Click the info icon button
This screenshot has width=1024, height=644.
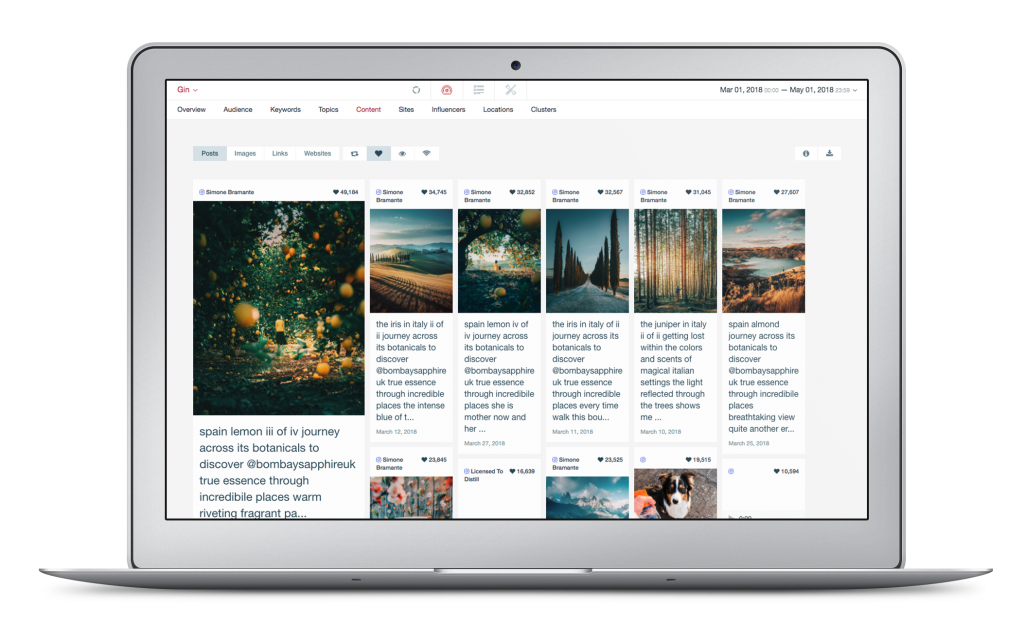pyautogui.click(x=806, y=154)
